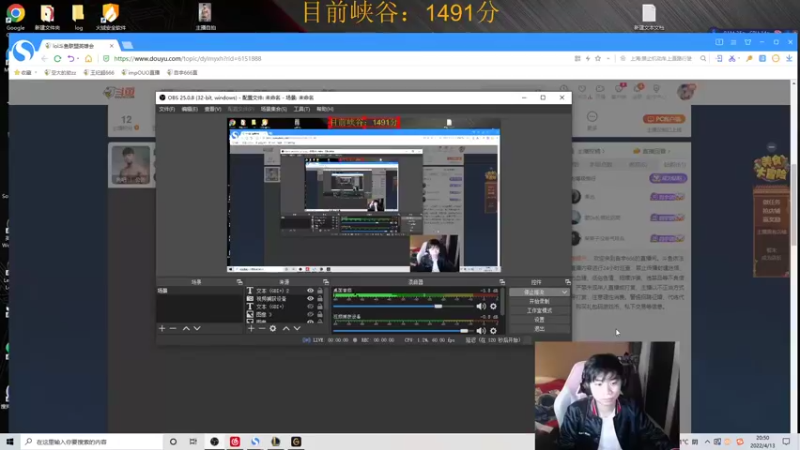This screenshot has height=450, width=800.
Task: Pop out the Controls dock
Action: (x=567, y=282)
